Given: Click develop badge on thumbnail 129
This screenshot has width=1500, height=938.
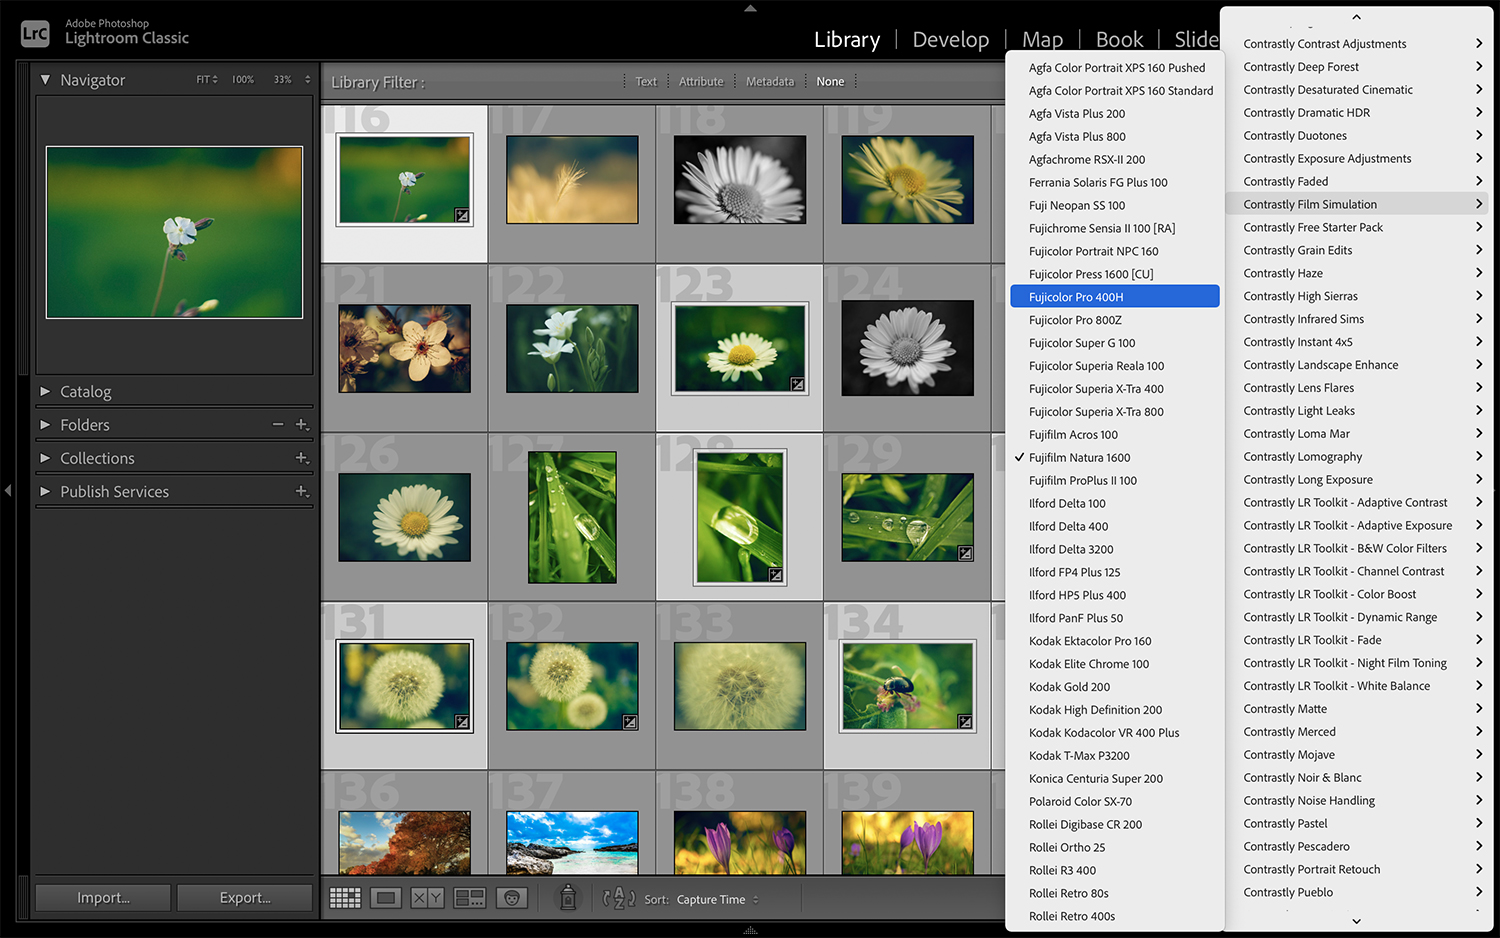Looking at the screenshot, I should click(x=965, y=553).
